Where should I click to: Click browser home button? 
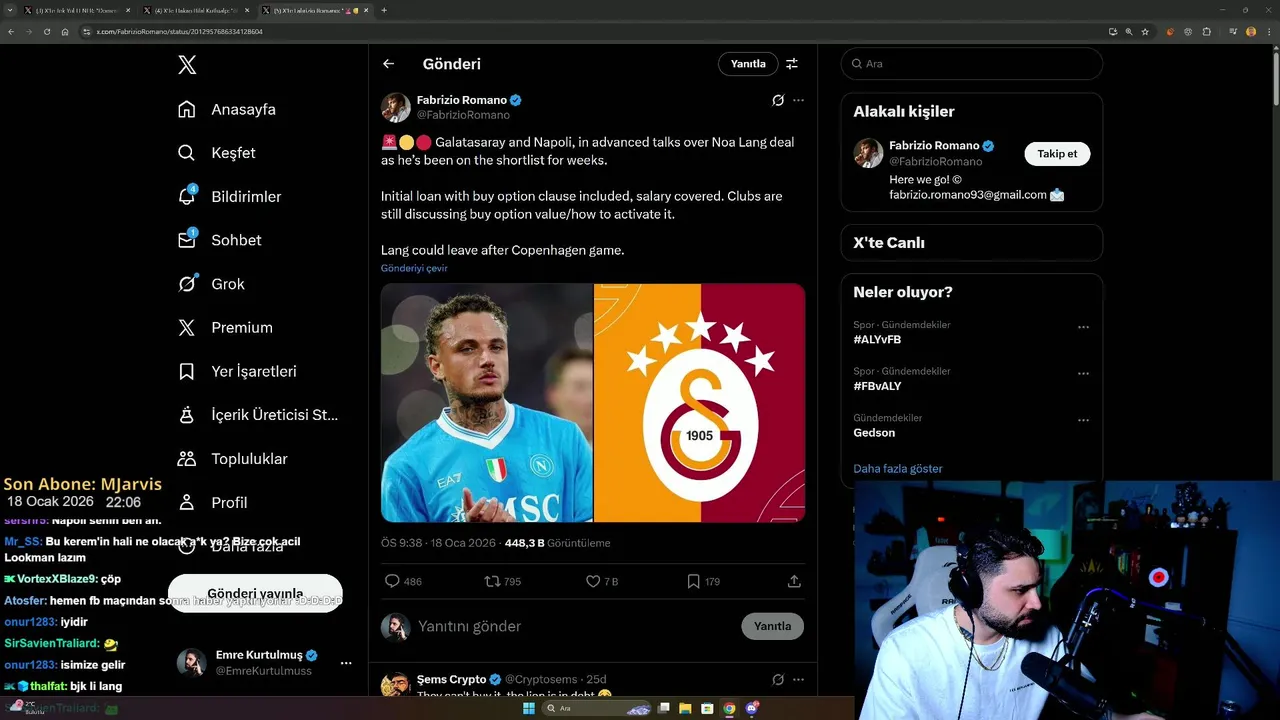point(65,32)
